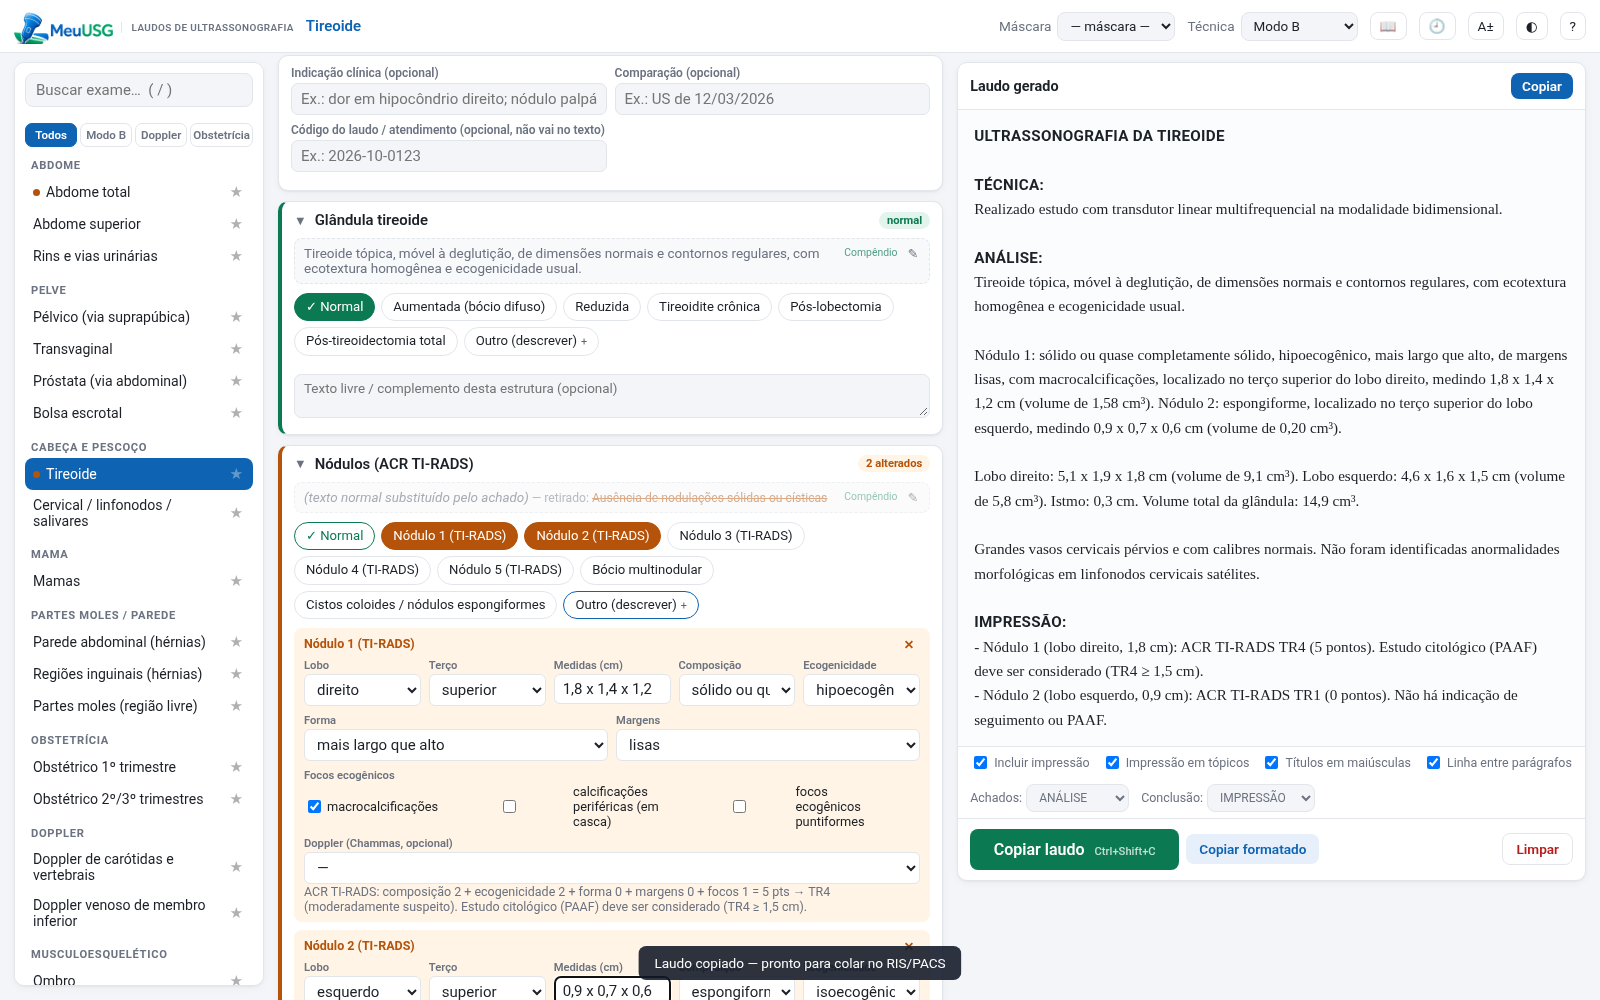This screenshot has width=1600, height=1000.
Task: Click the Limpar button
Action: tap(1537, 850)
